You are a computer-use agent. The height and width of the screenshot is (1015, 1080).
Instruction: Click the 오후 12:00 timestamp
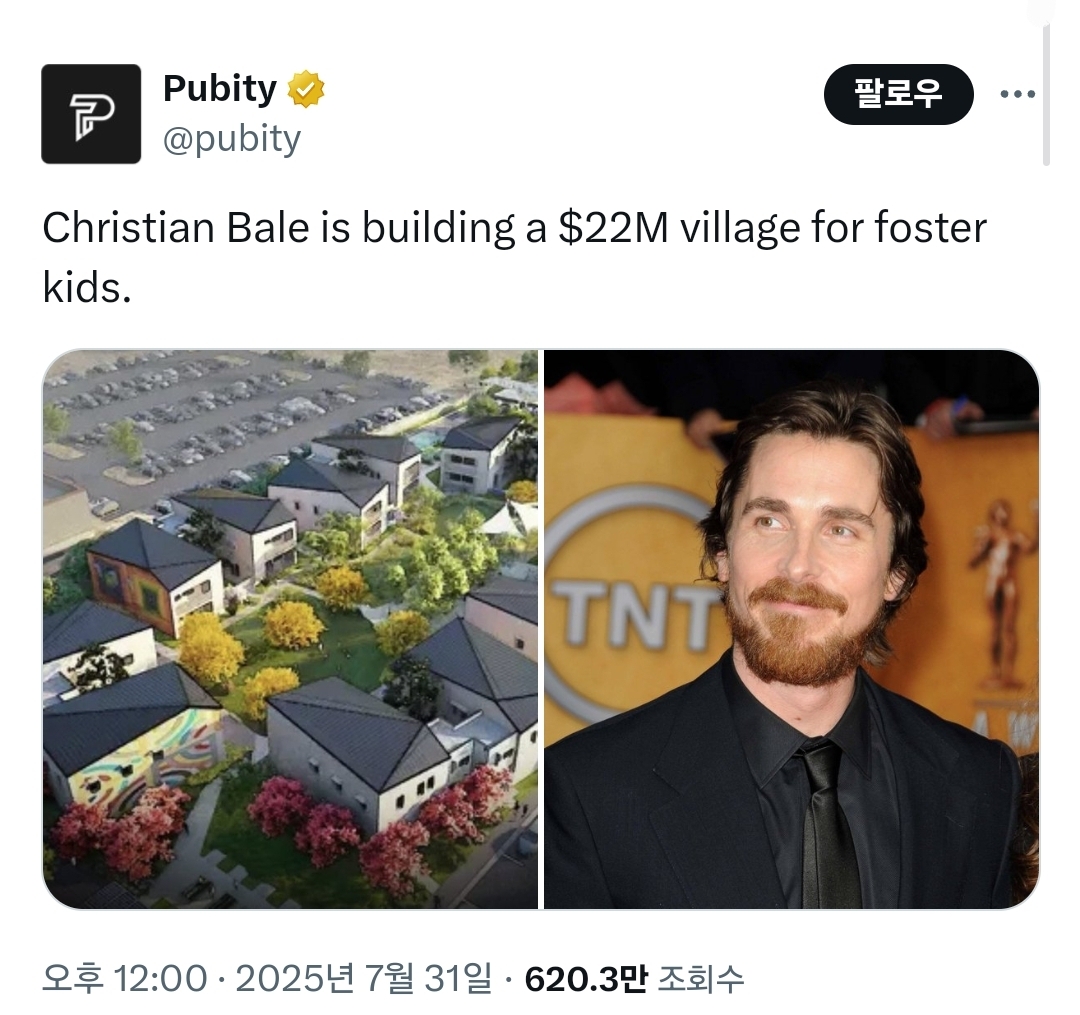125,979
